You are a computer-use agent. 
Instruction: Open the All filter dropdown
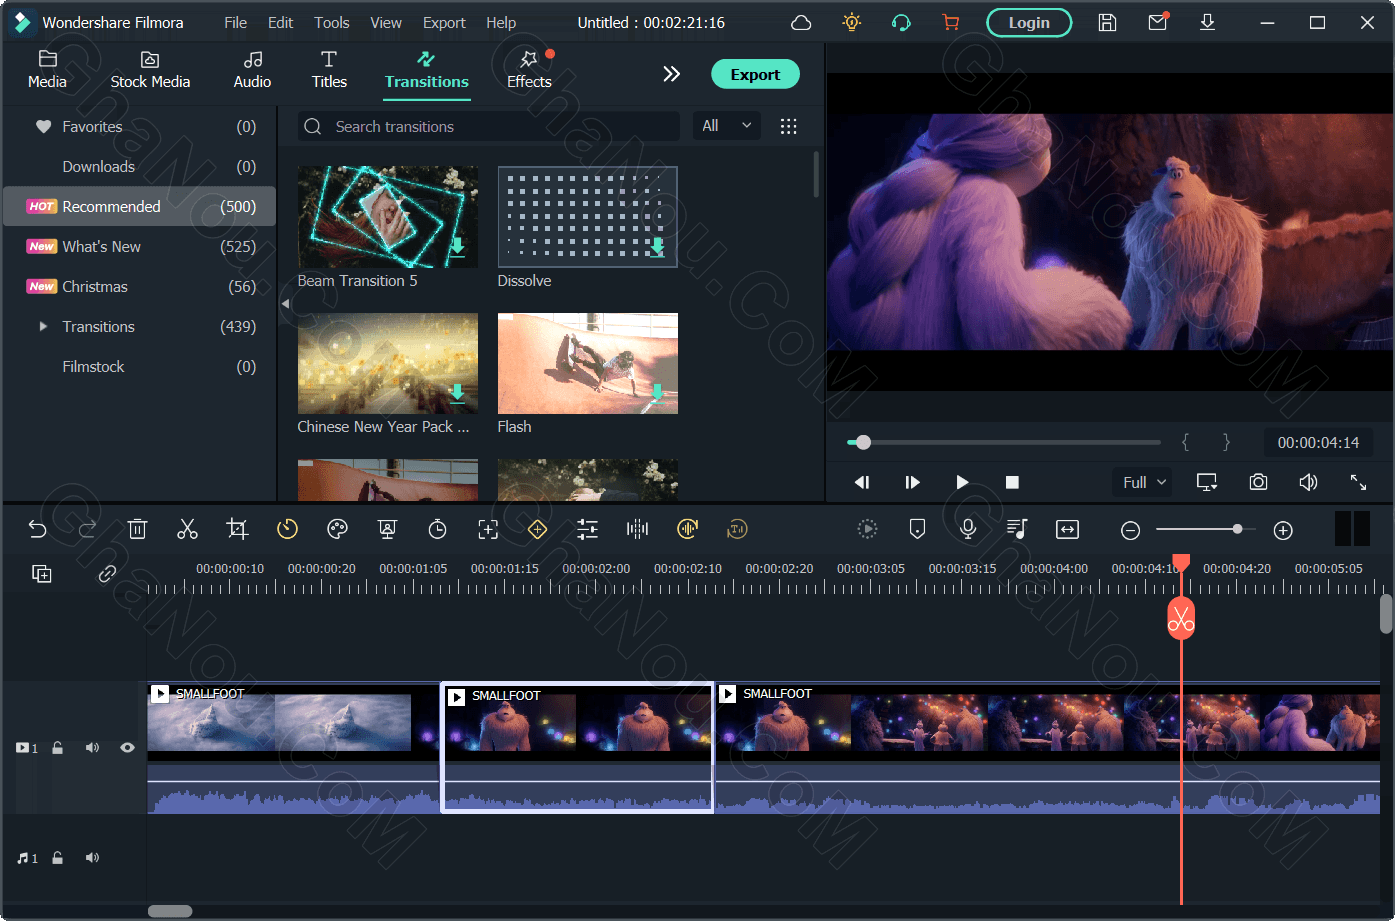(727, 126)
